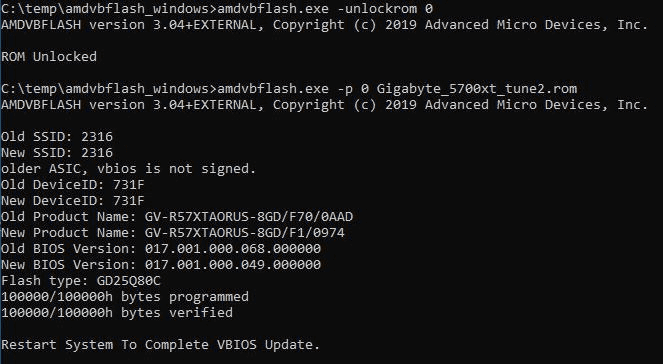Click the New DeviceID: 731F line
Screen dimensions: 663x364
coord(73,201)
